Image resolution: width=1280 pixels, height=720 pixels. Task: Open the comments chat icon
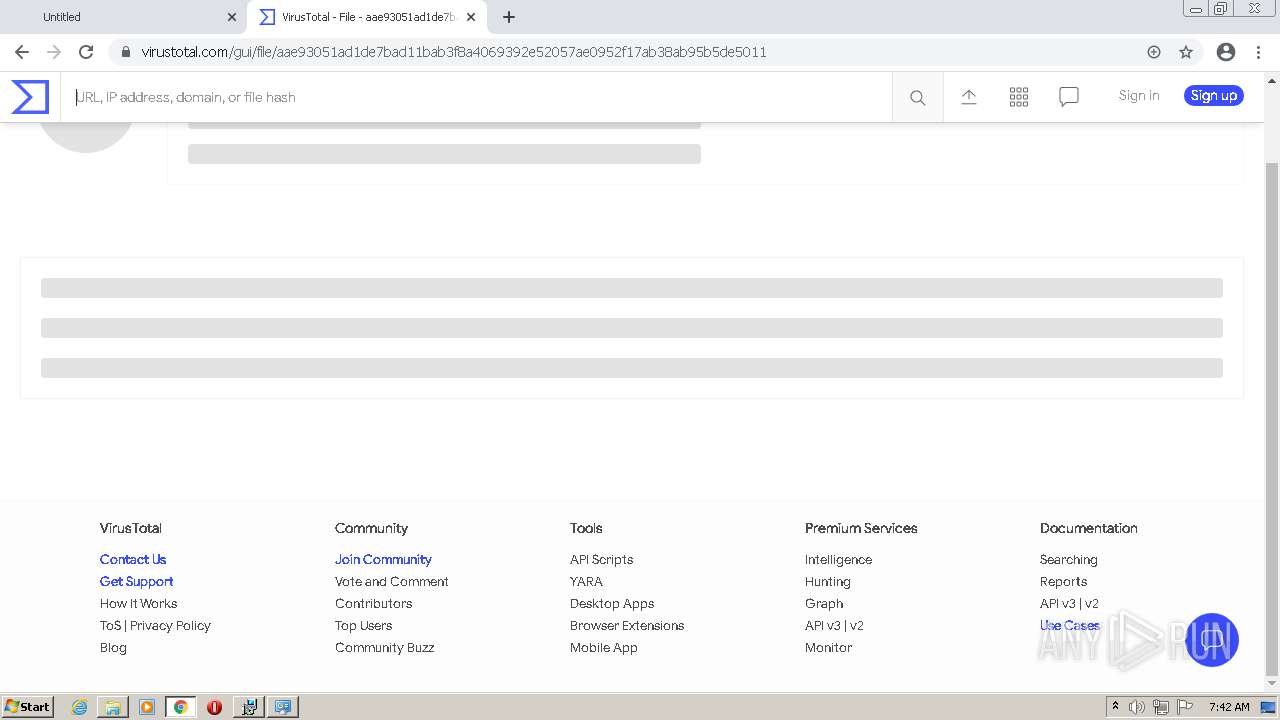point(1069,96)
